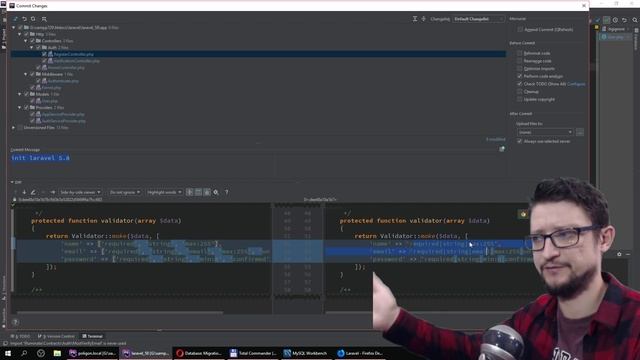Screen dimensions: 640x360
Task: Enable Cleanup checkbox
Action: click(520, 91)
